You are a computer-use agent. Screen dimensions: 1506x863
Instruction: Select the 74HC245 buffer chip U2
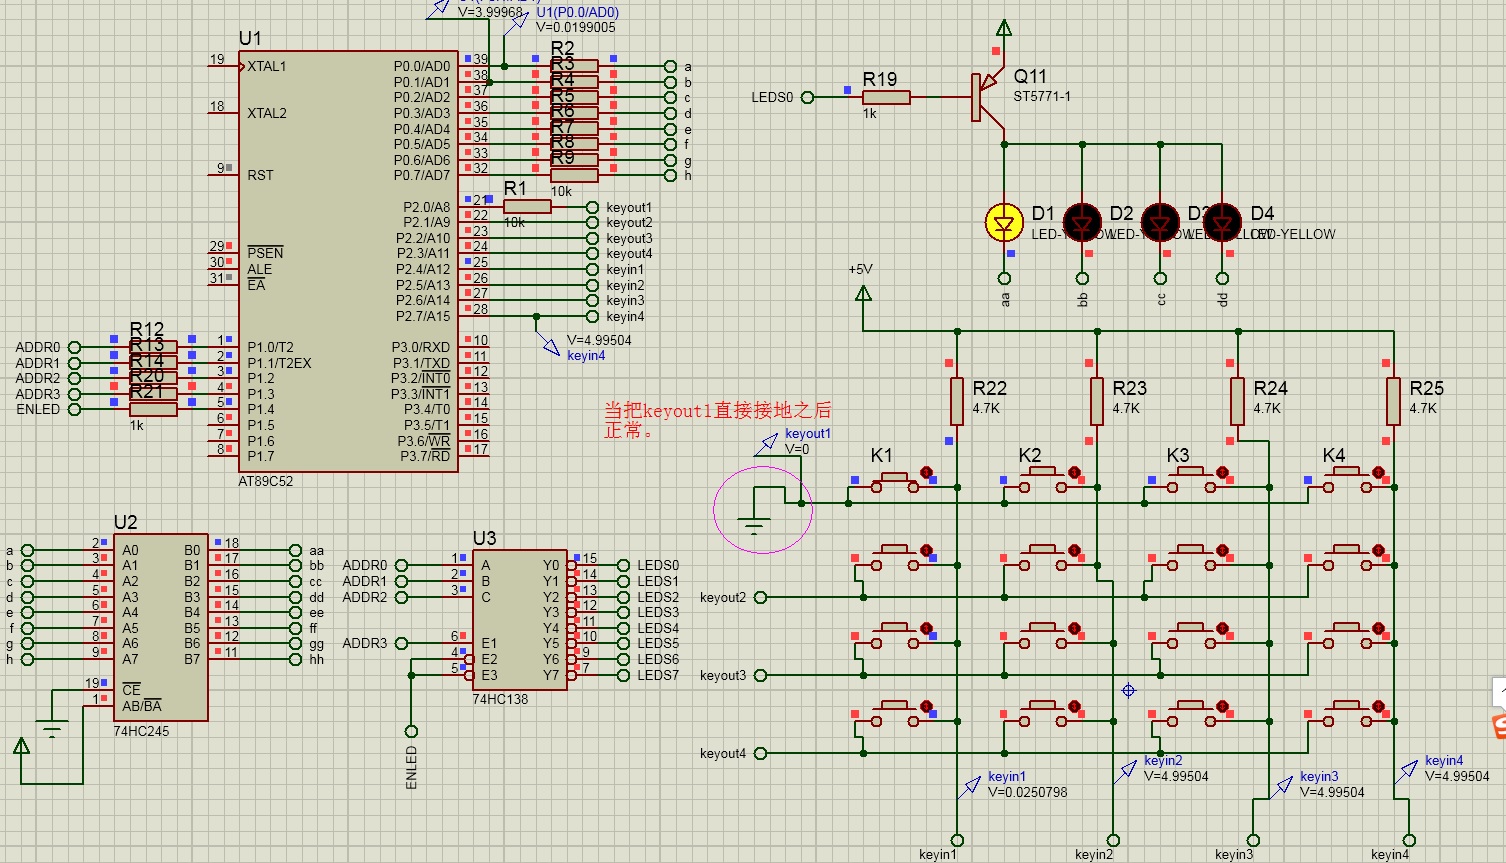pos(162,627)
